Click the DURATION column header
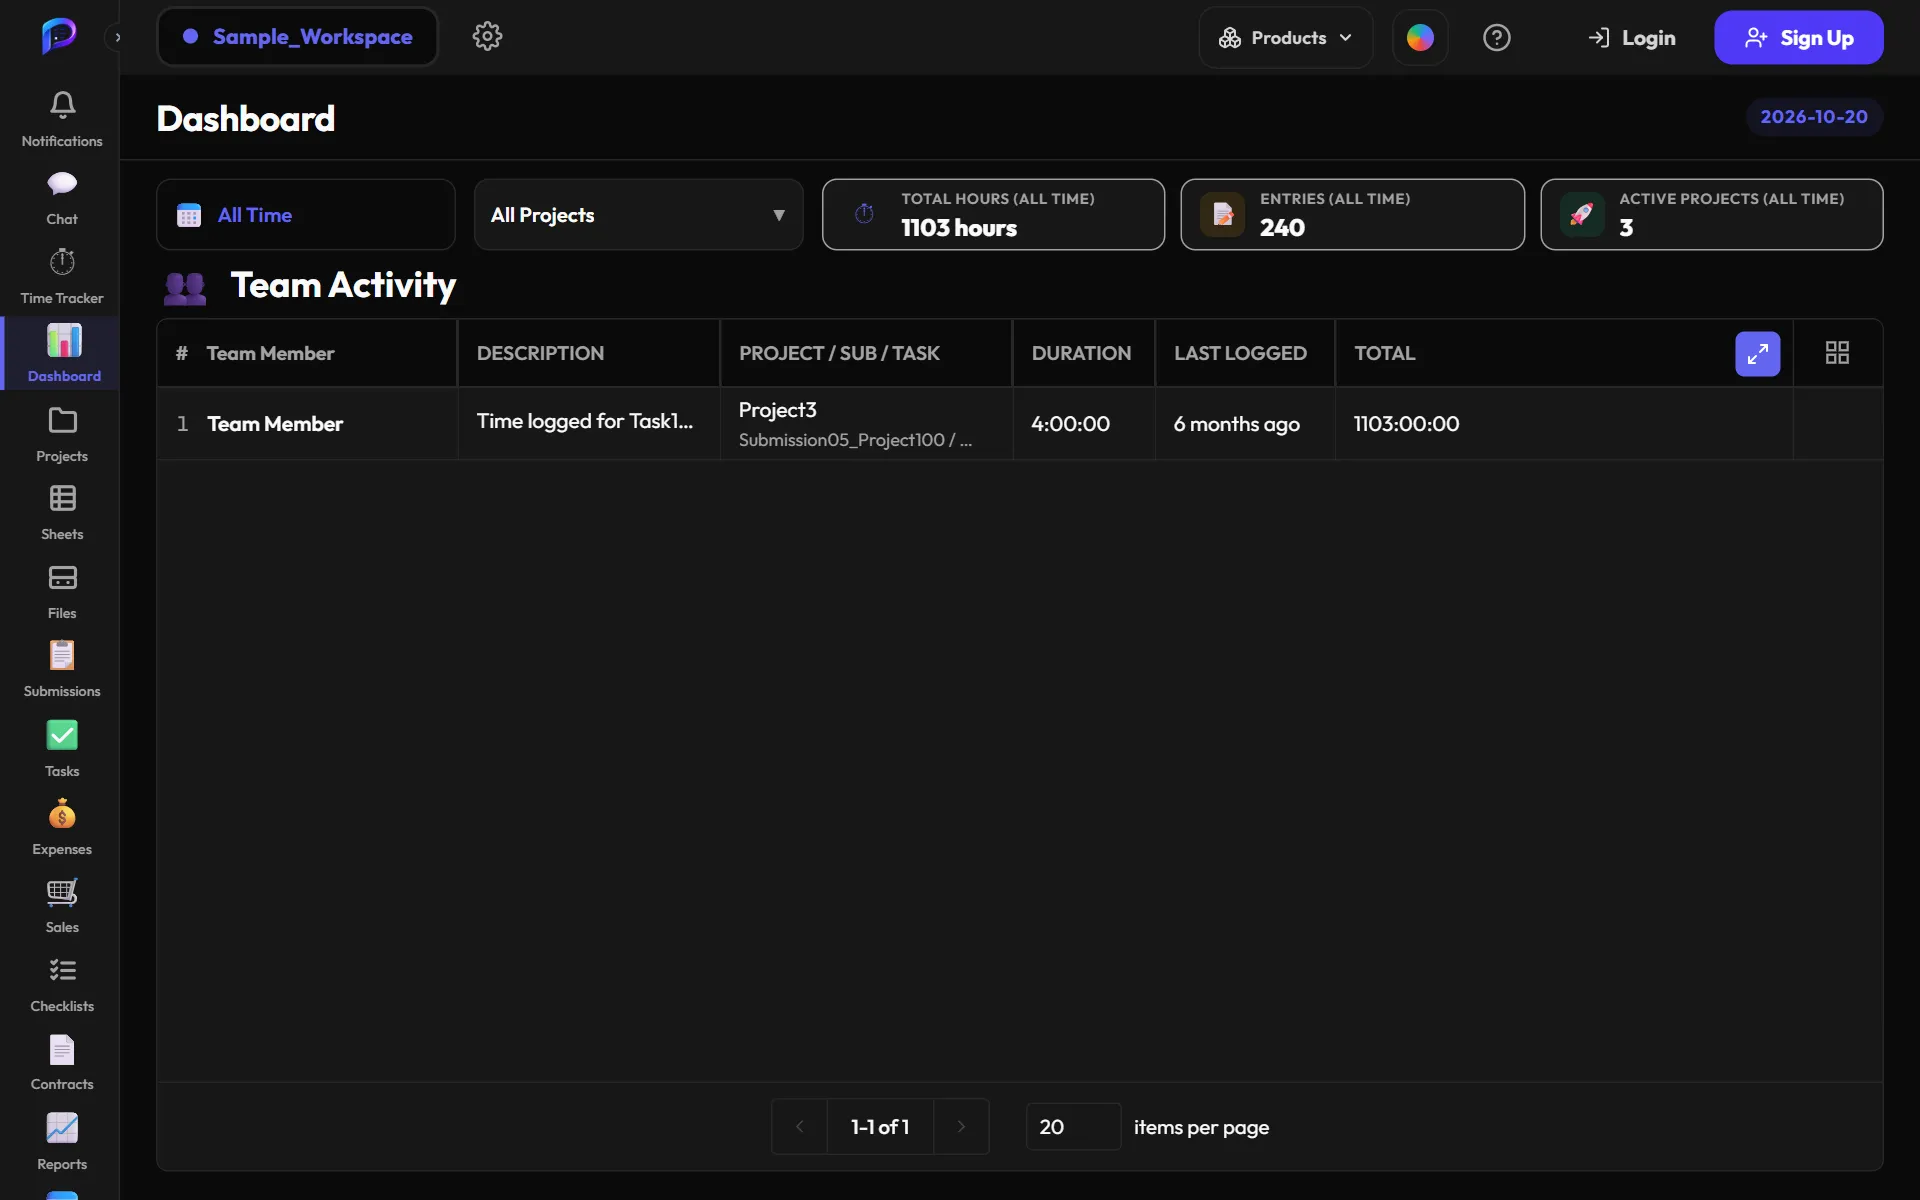The width and height of the screenshot is (1920, 1200). (x=1081, y=354)
